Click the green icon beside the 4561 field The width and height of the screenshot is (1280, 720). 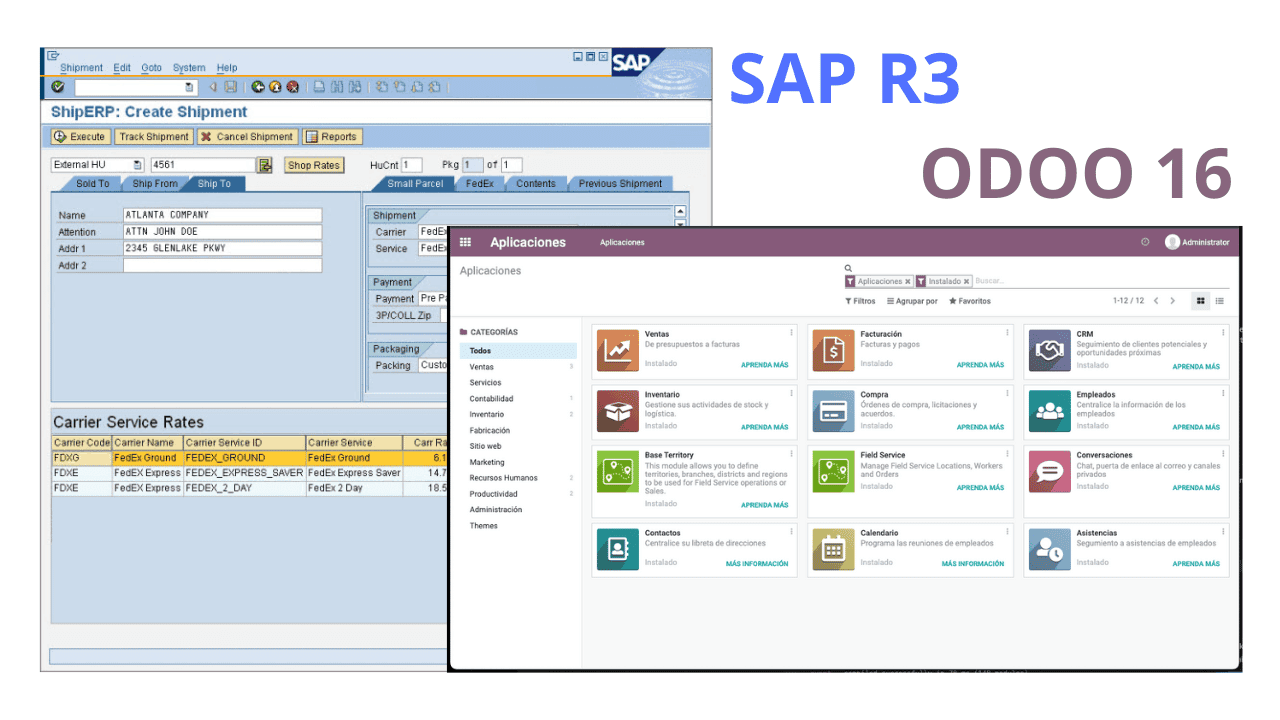coord(265,165)
